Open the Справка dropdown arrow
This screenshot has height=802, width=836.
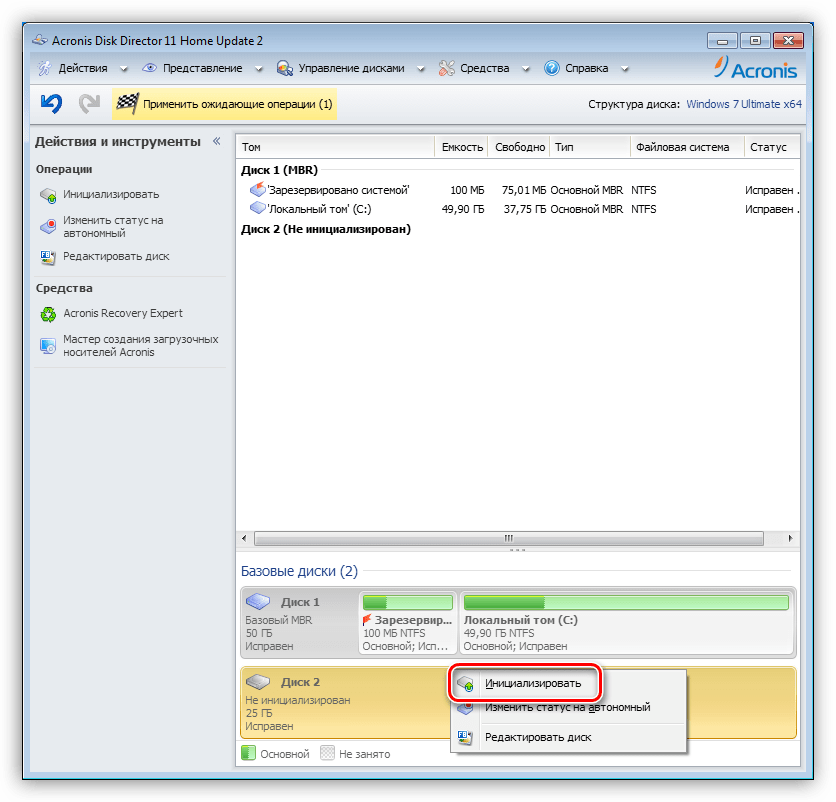[x=625, y=69]
